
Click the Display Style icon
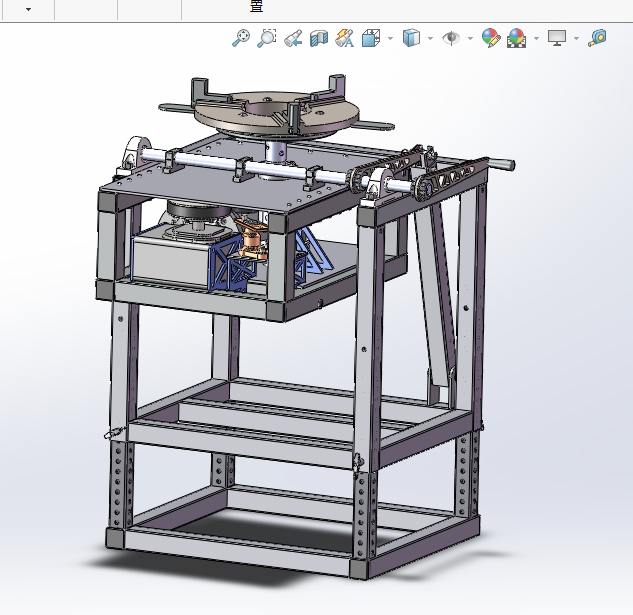click(411, 39)
